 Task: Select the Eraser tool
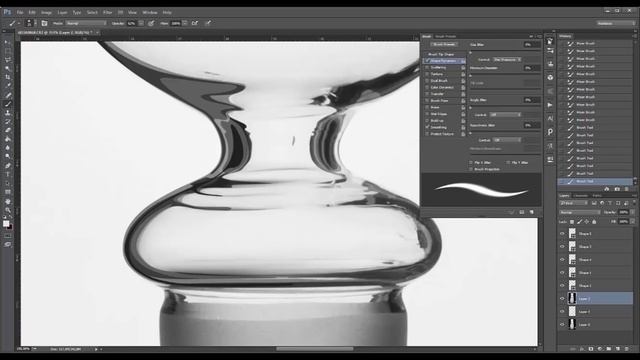(8, 130)
